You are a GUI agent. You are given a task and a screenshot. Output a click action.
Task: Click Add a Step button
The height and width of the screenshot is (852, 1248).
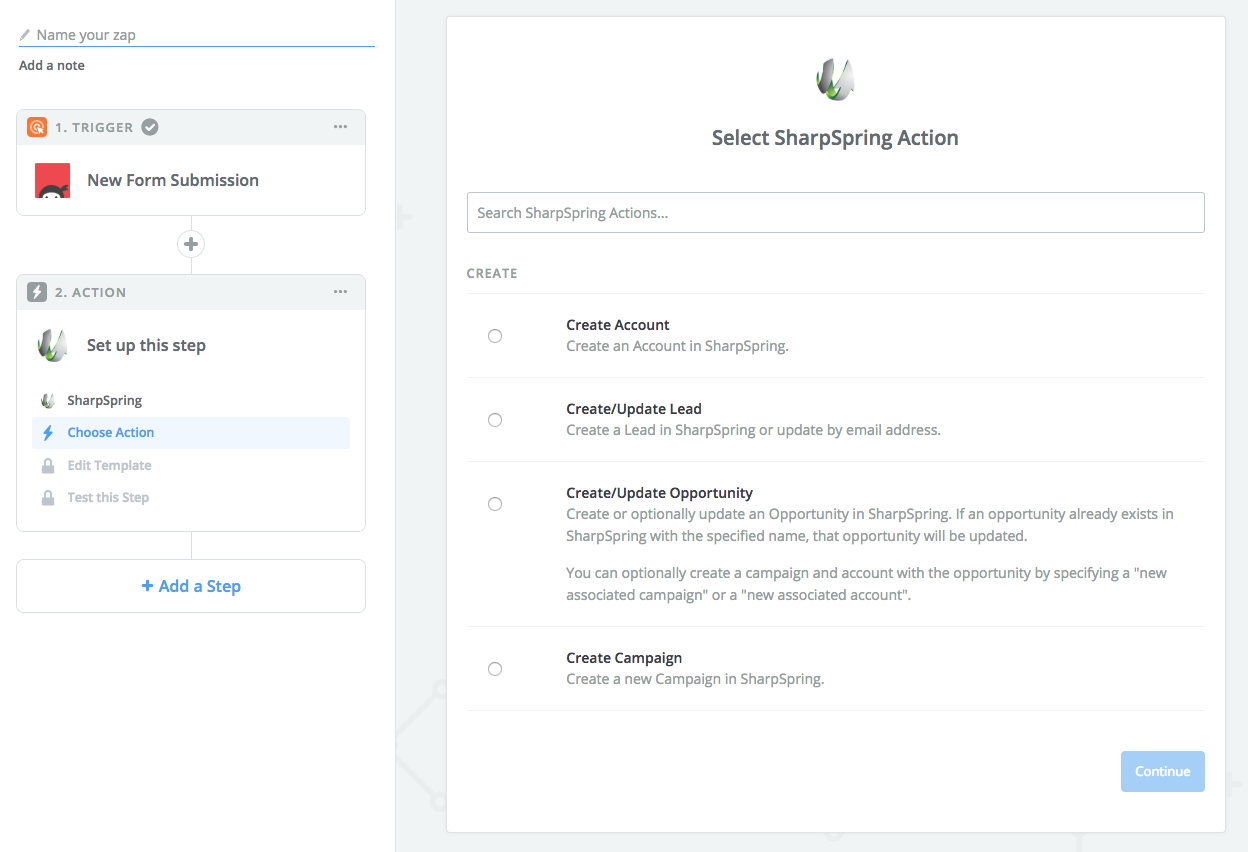tap(191, 586)
